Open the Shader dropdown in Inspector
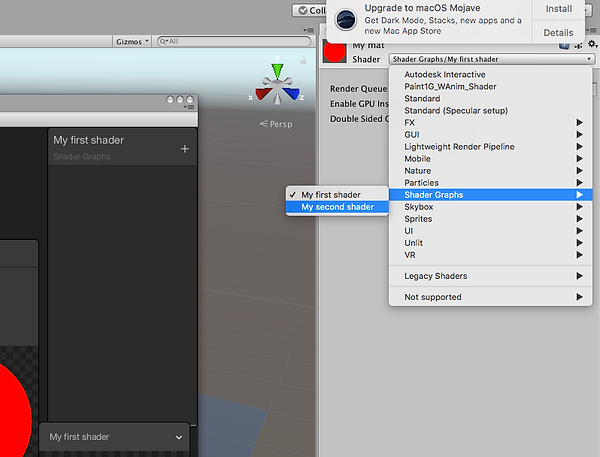The width and height of the screenshot is (600, 457). (492, 59)
